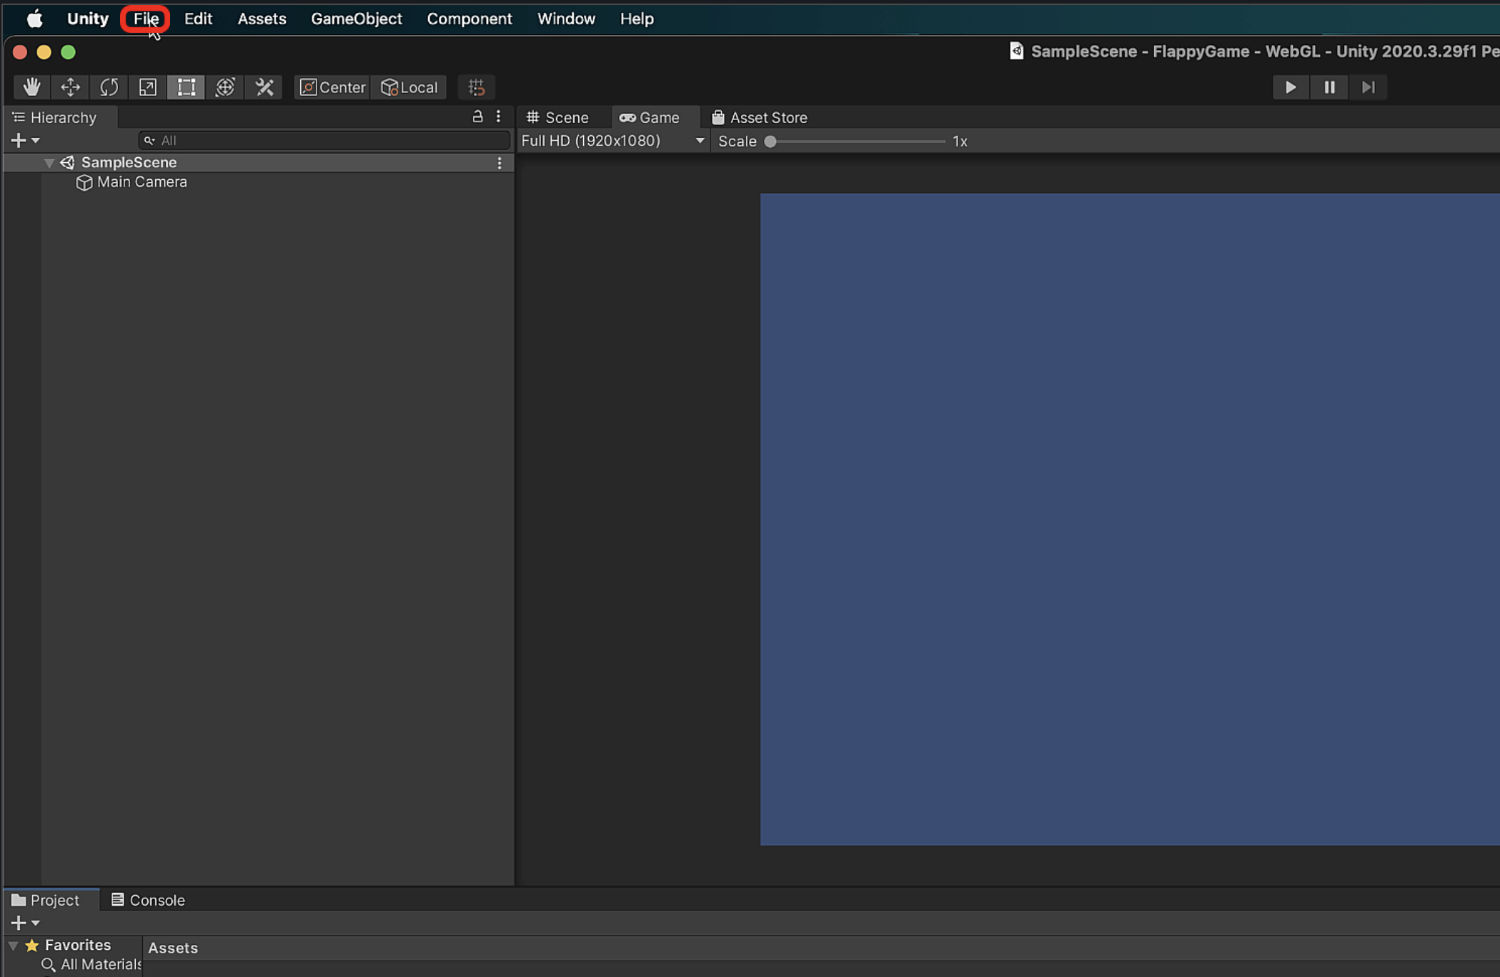Open the Assets menu
The width and height of the screenshot is (1500, 977).
(x=262, y=19)
